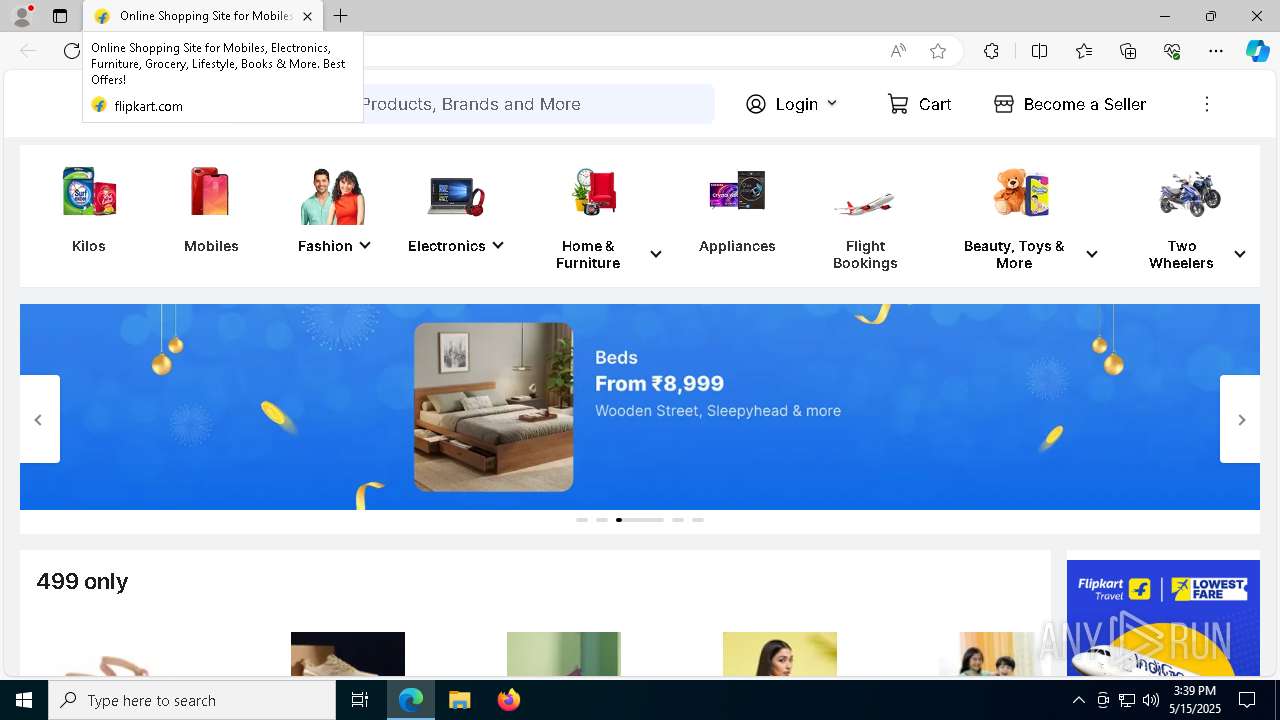Open the notification center icon
1280x720 pixels.
click(1247, 700)
